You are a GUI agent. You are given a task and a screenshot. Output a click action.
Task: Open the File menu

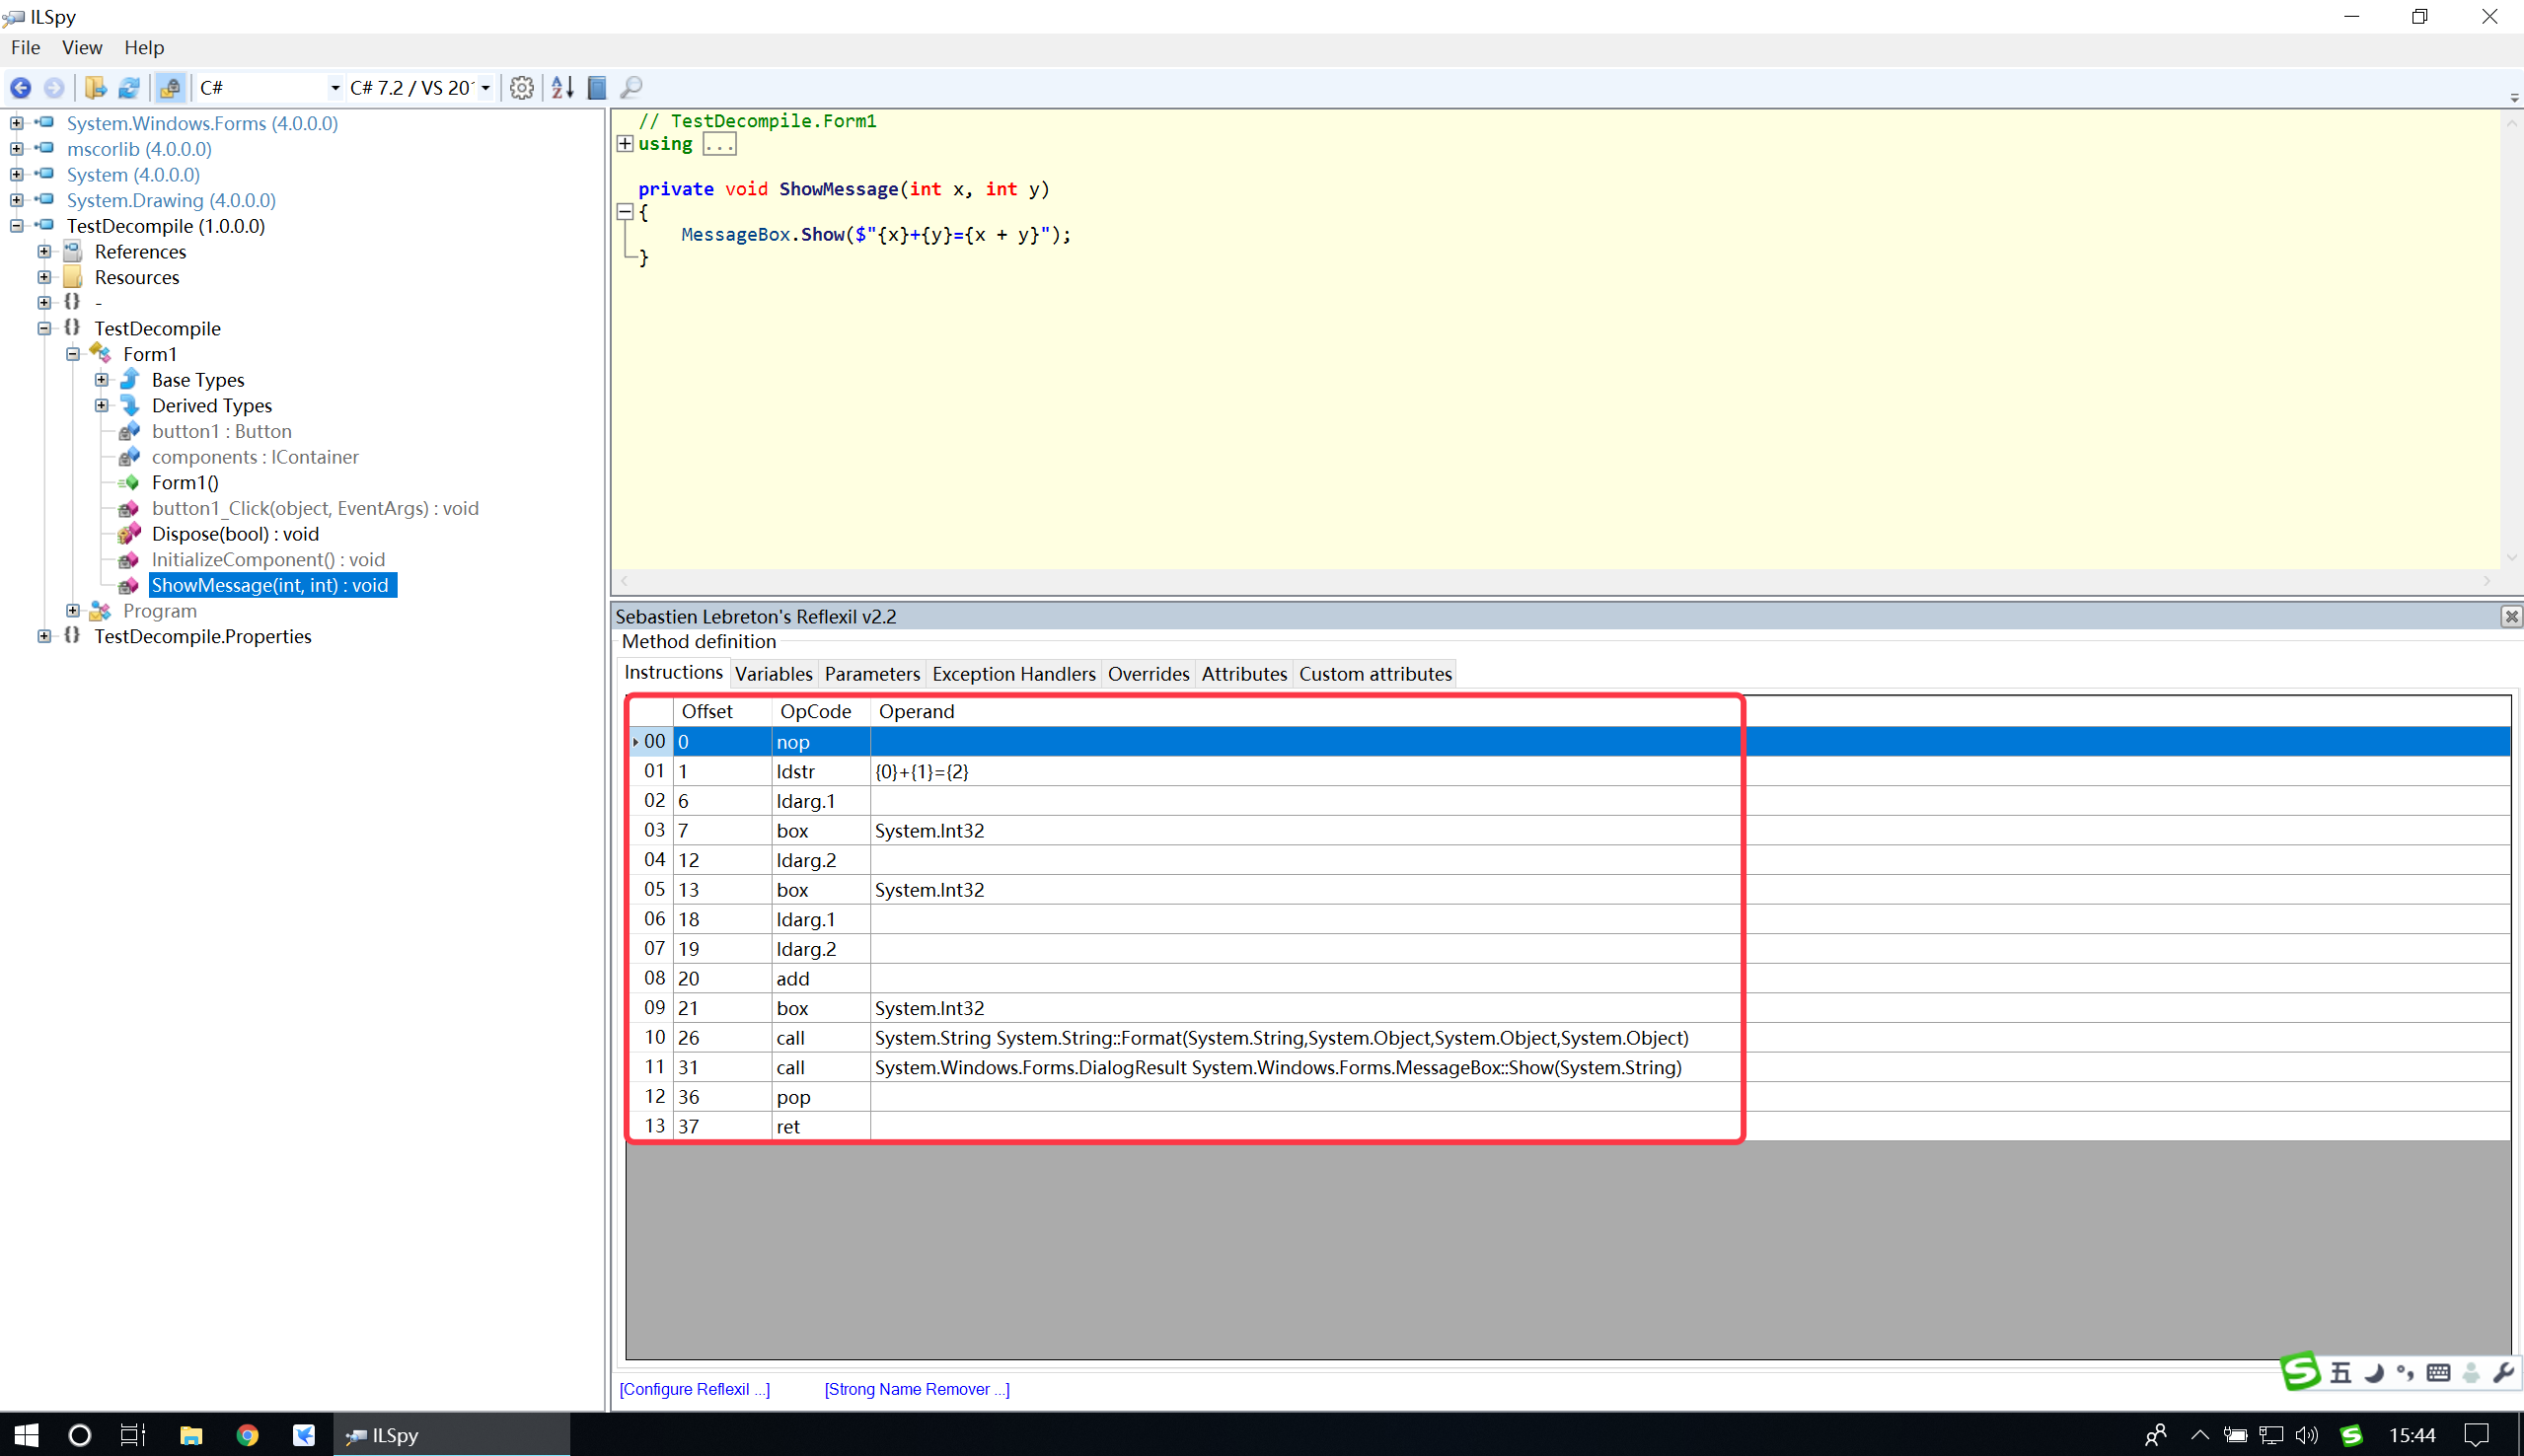point(25,47)
